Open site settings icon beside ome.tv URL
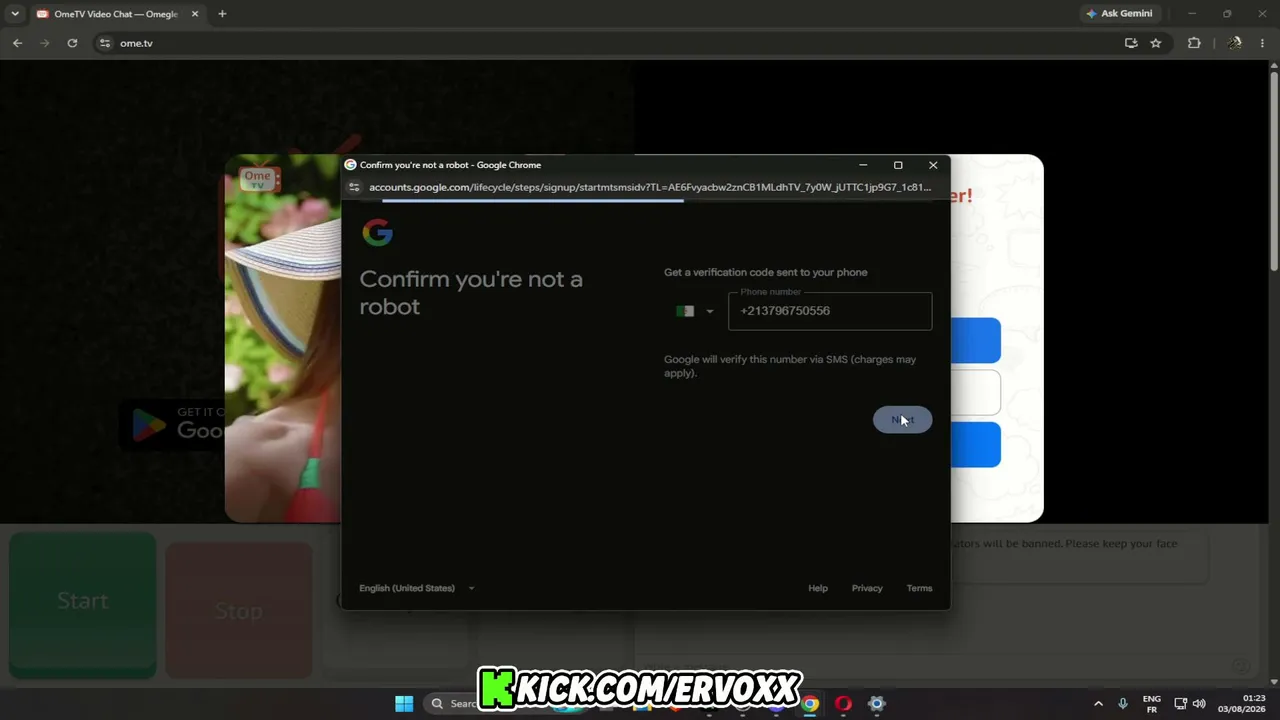This screenshot has width=1280, height=720. click(x=105, y=43)
